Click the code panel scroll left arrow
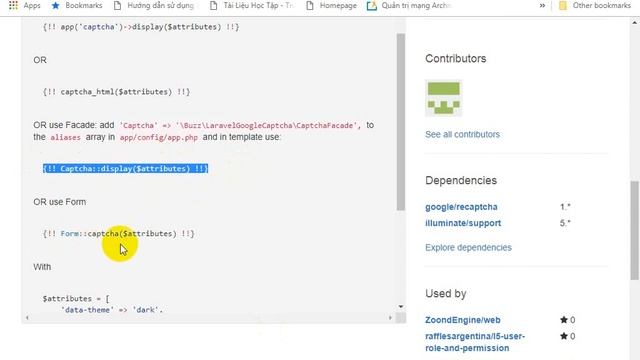The image size is (640, 360). [27, 318]
